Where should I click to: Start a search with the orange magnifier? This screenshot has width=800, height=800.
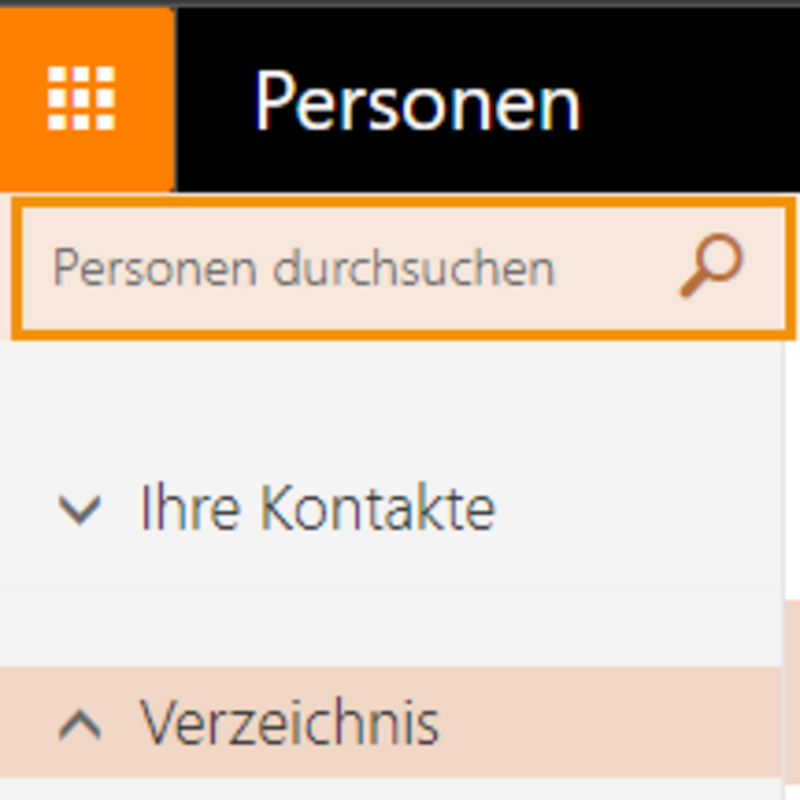(x=712, y=265)
